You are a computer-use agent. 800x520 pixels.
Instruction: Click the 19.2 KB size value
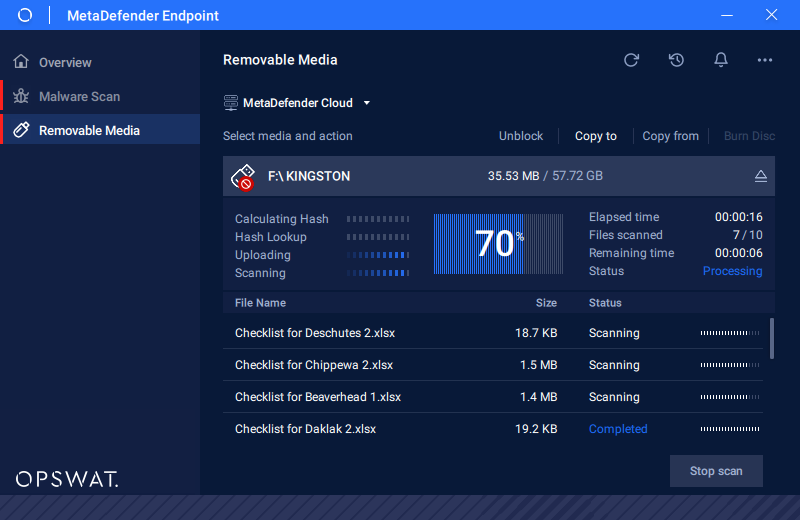click(x=536, y=429)
